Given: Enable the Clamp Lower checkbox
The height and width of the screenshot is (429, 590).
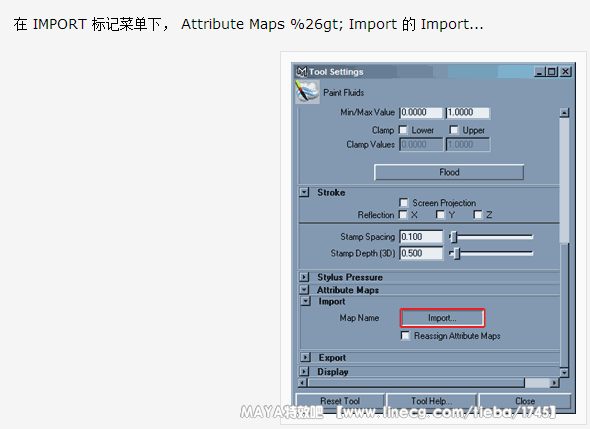Looking at the screenshot, I should tap(403, 130).
